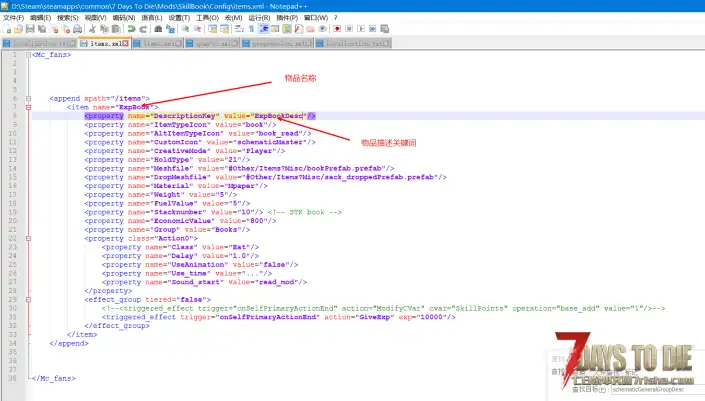The height and width of the screenshot is (401, 705).
Task: Collapse the effect_group fold marker
Action: 28,299
